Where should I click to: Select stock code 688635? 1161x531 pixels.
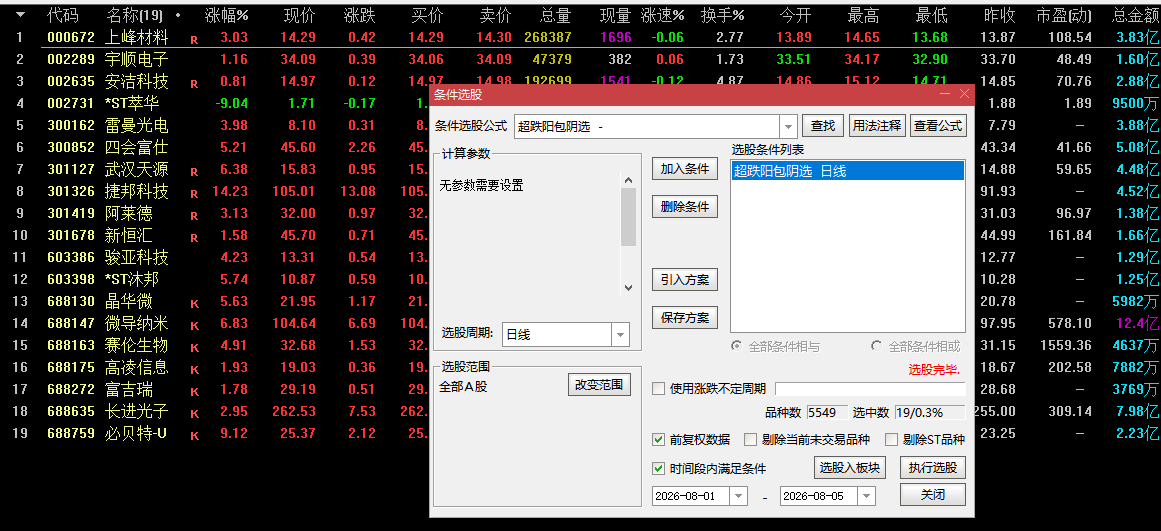pyautogui.click(x=71, y=411)
